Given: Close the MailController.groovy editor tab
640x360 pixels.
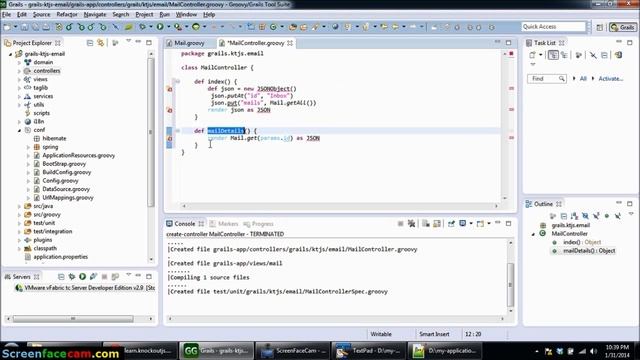Looking at the screenshot, I should point(290,43).
